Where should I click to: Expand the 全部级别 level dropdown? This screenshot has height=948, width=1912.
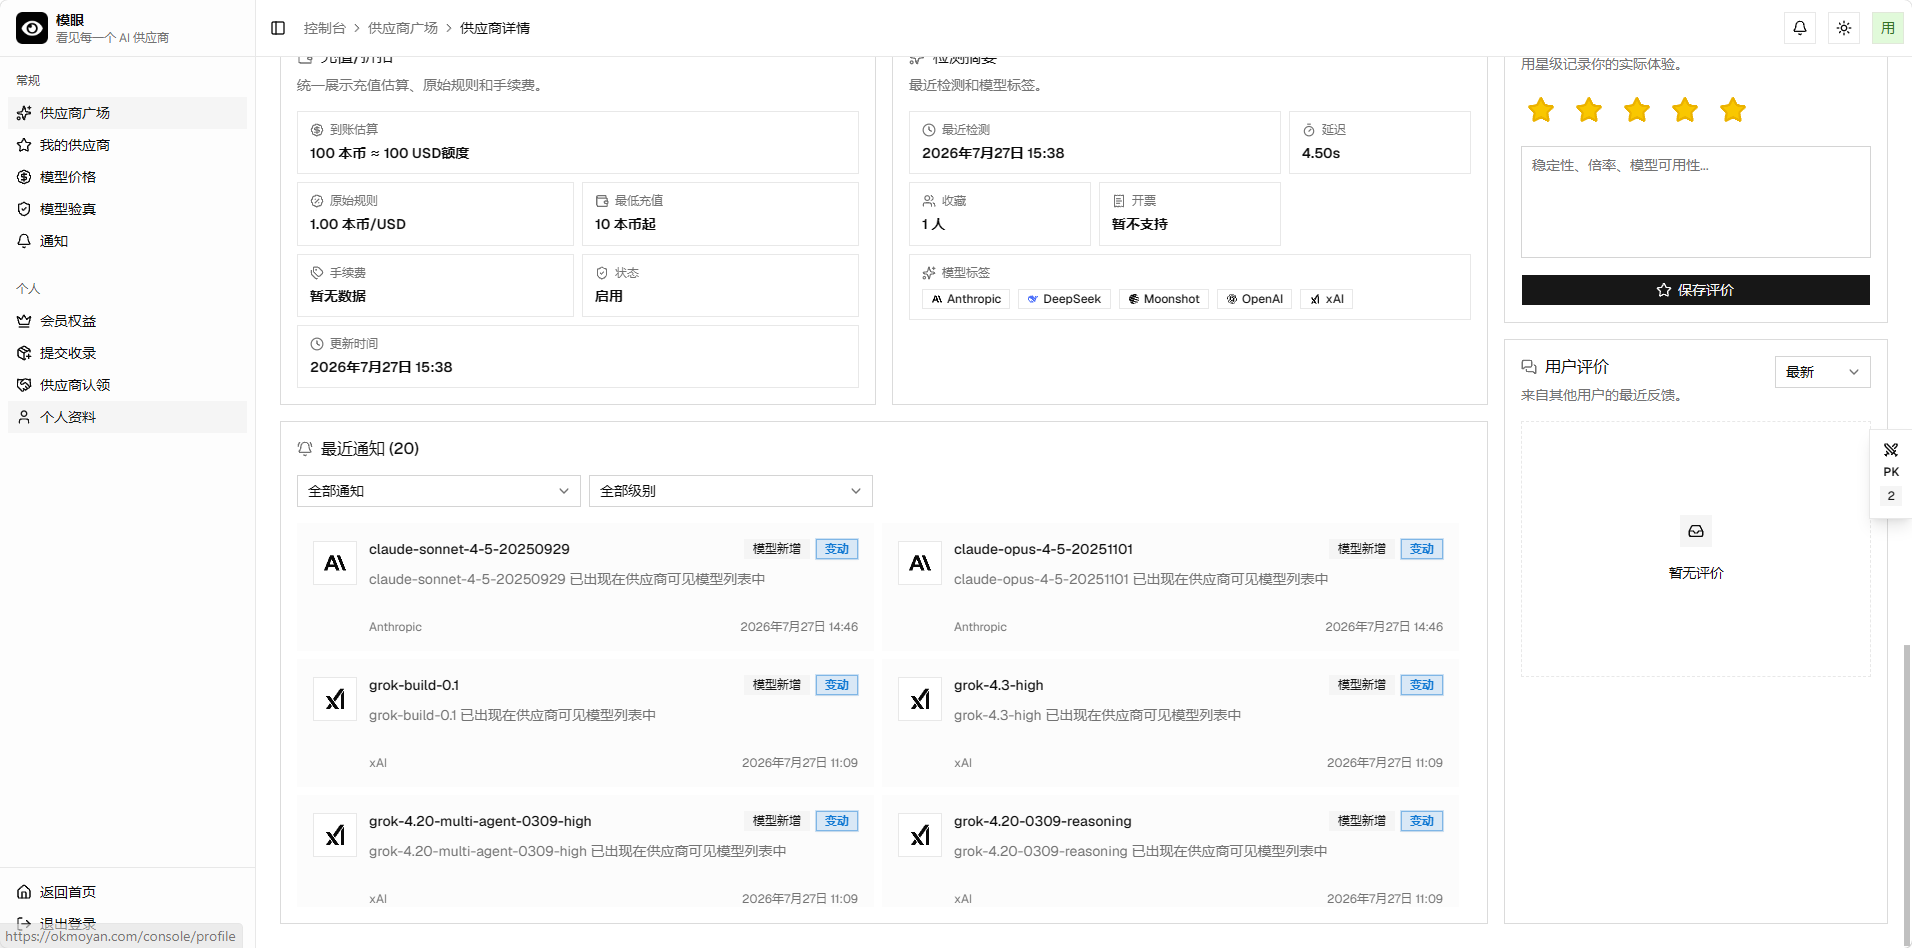pyautogui.click(x=731, y=491)
